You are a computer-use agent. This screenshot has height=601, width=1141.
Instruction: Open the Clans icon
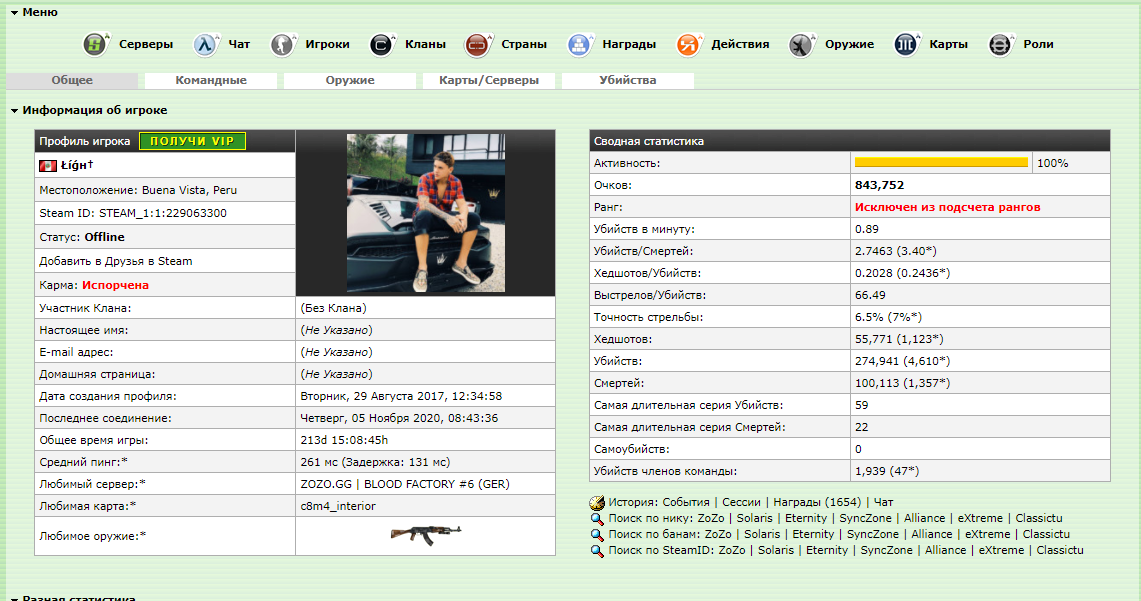[x=382, y=45]
